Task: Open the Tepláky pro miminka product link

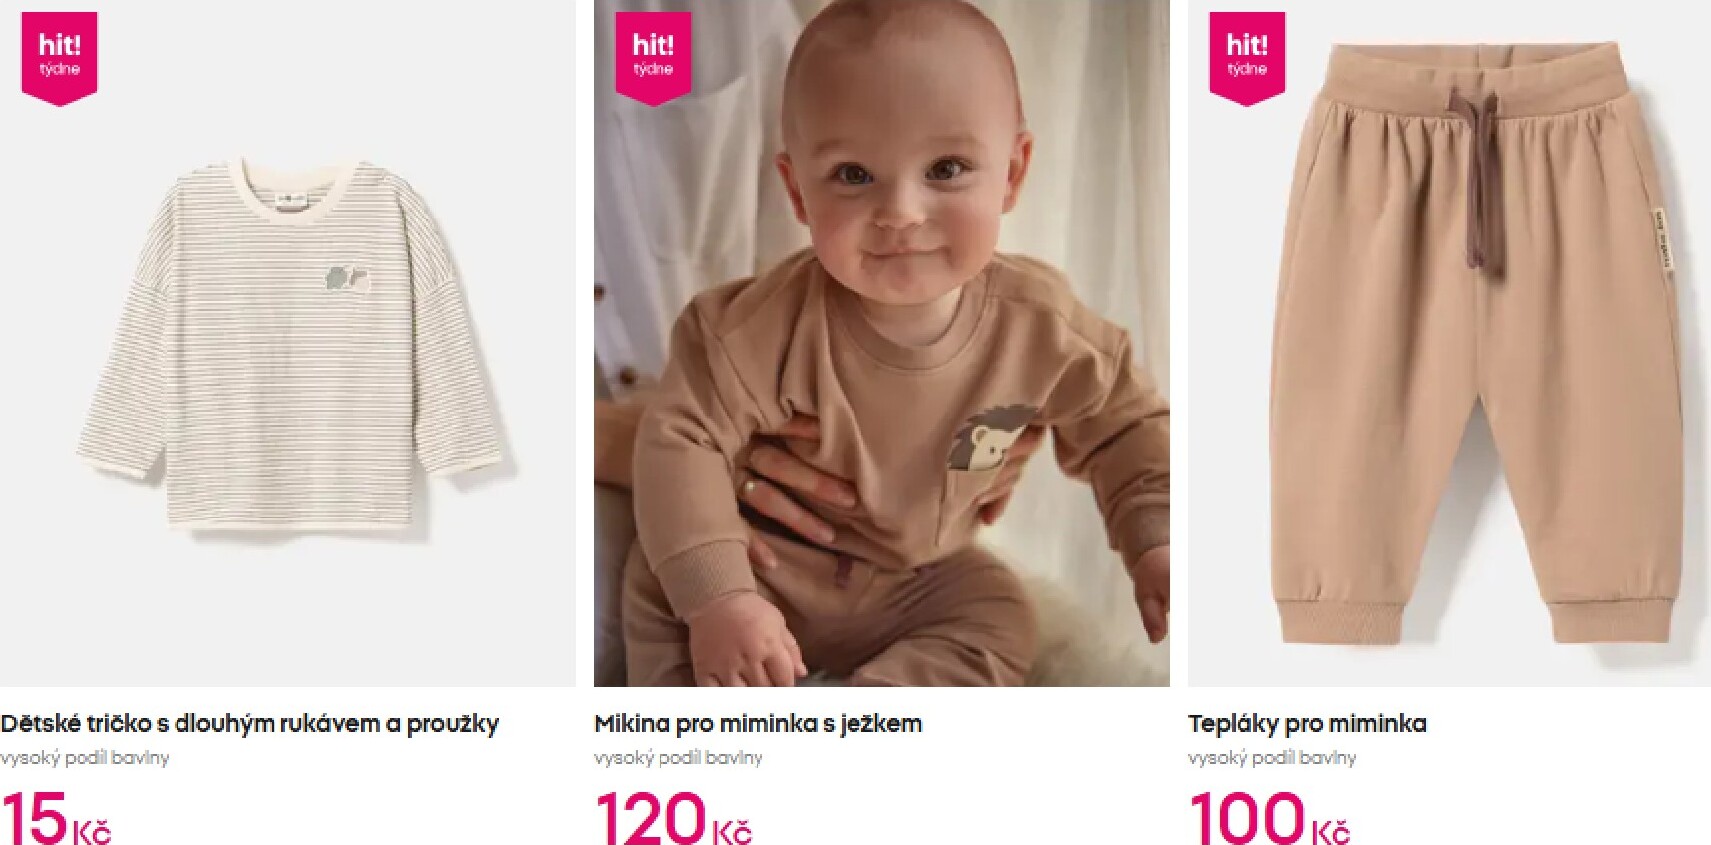Action: (x=1307, y=723)
